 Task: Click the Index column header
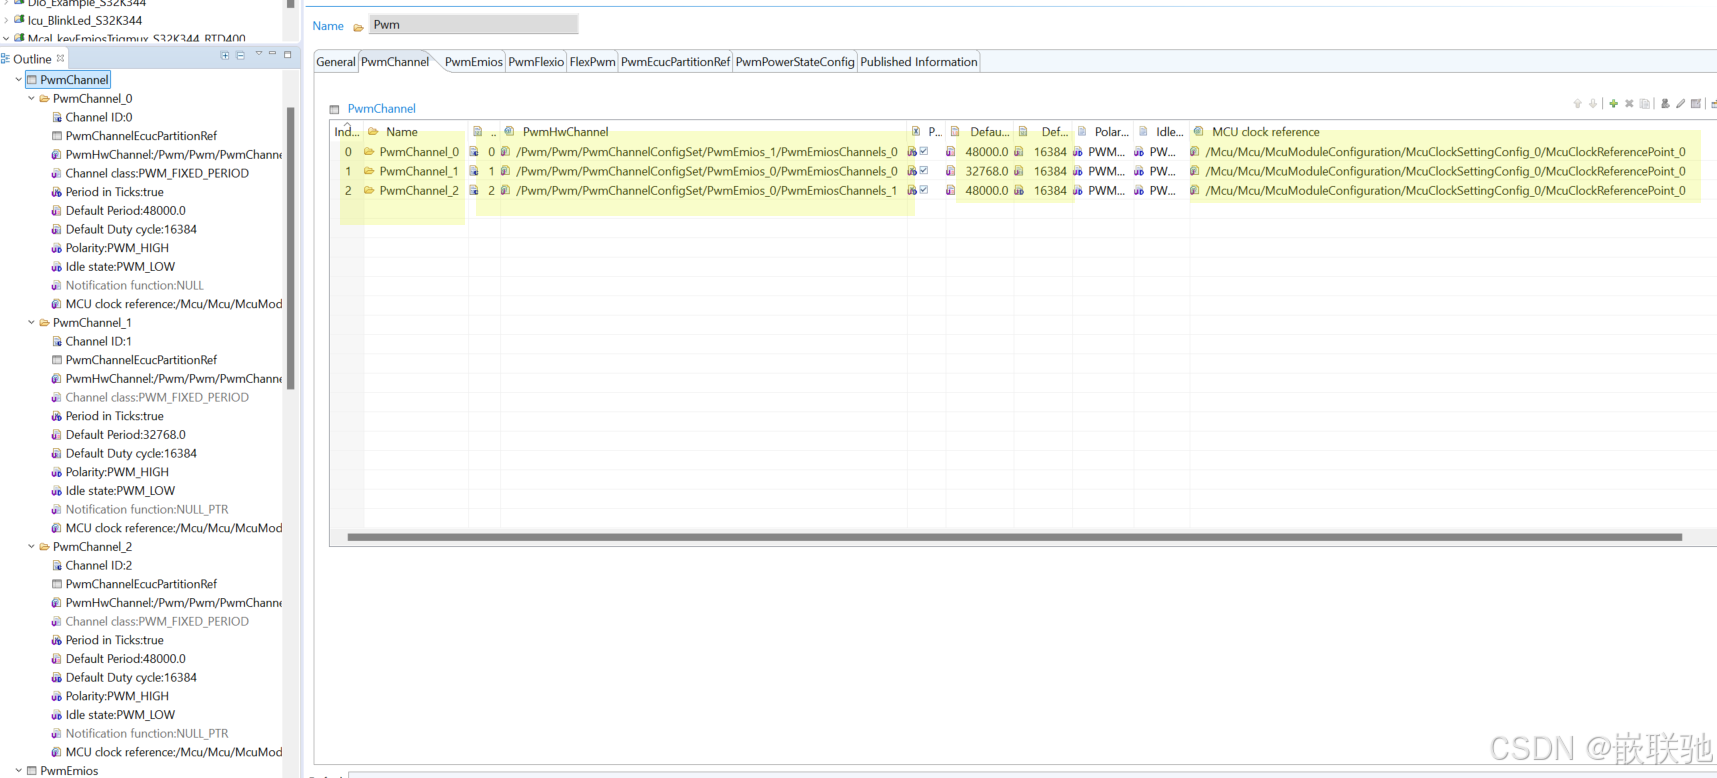tap(347, 131)
